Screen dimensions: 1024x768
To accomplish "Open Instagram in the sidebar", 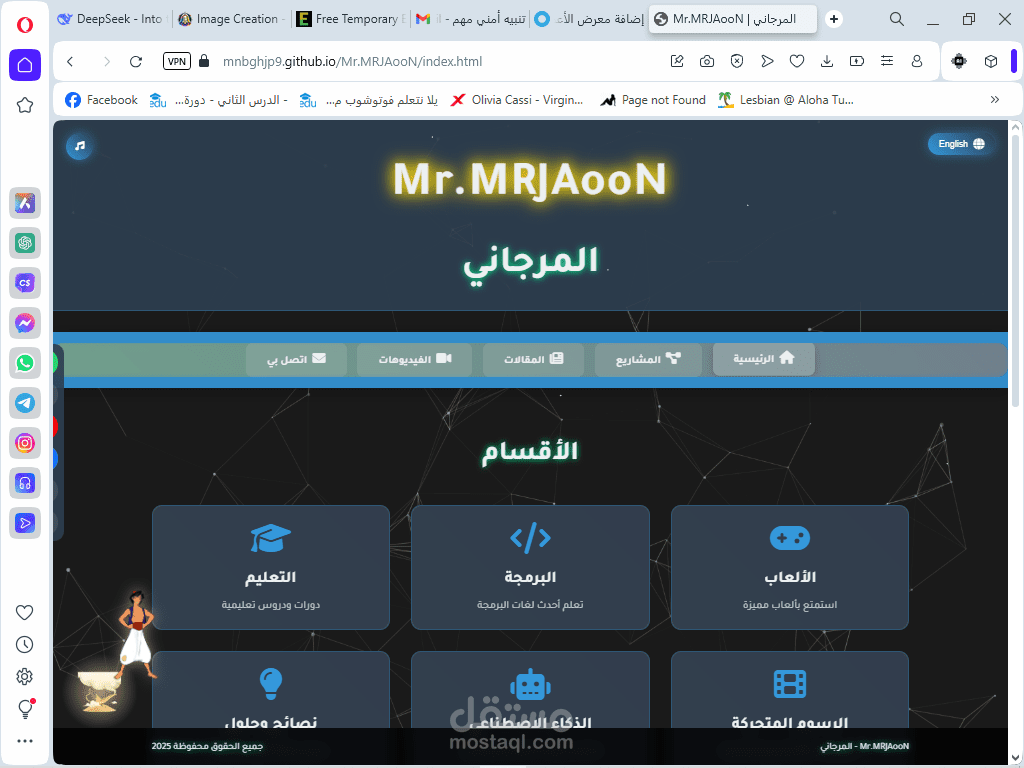I will click(x=25, y=443).
